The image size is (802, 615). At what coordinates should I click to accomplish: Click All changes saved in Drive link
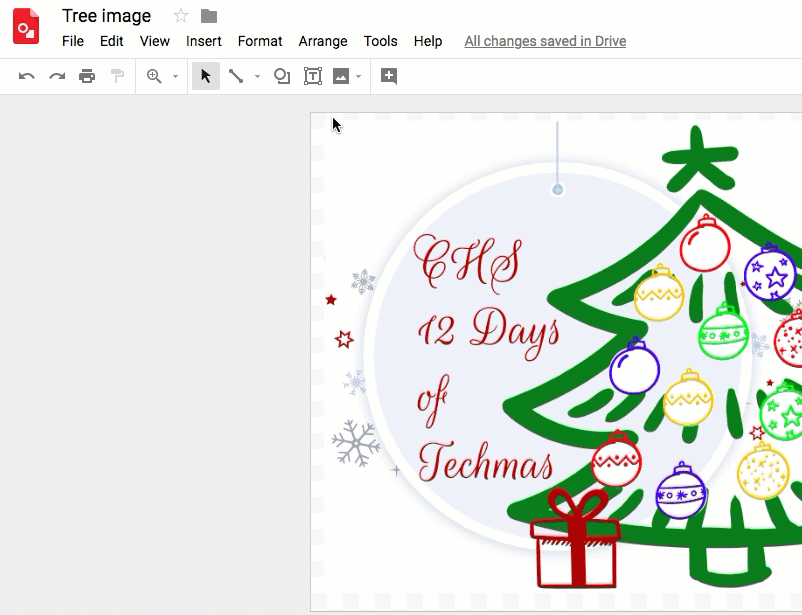(x=545, y=41)
